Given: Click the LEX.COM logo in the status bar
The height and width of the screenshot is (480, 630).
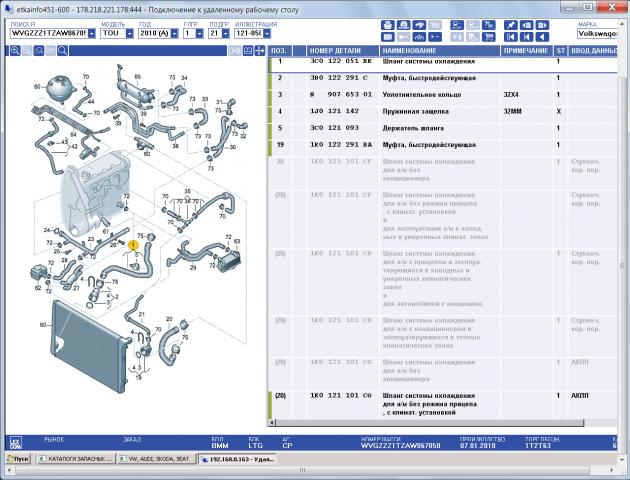Looking at the screenshot, I should [x=16, y=442].
